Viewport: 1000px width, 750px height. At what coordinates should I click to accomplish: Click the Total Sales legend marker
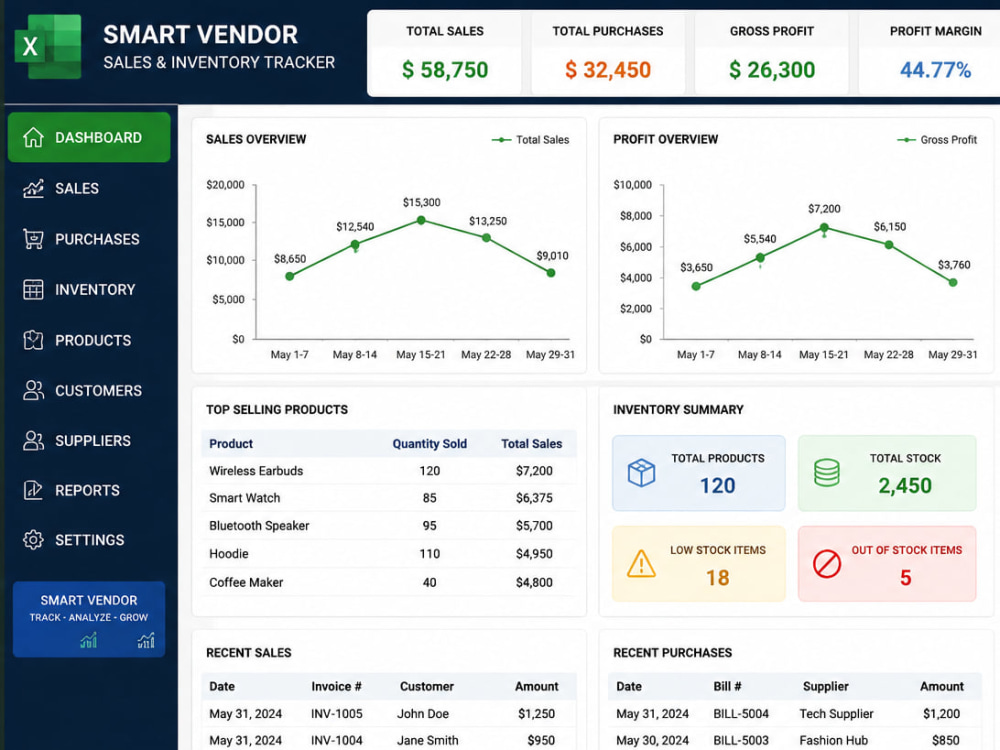[501, 140]
